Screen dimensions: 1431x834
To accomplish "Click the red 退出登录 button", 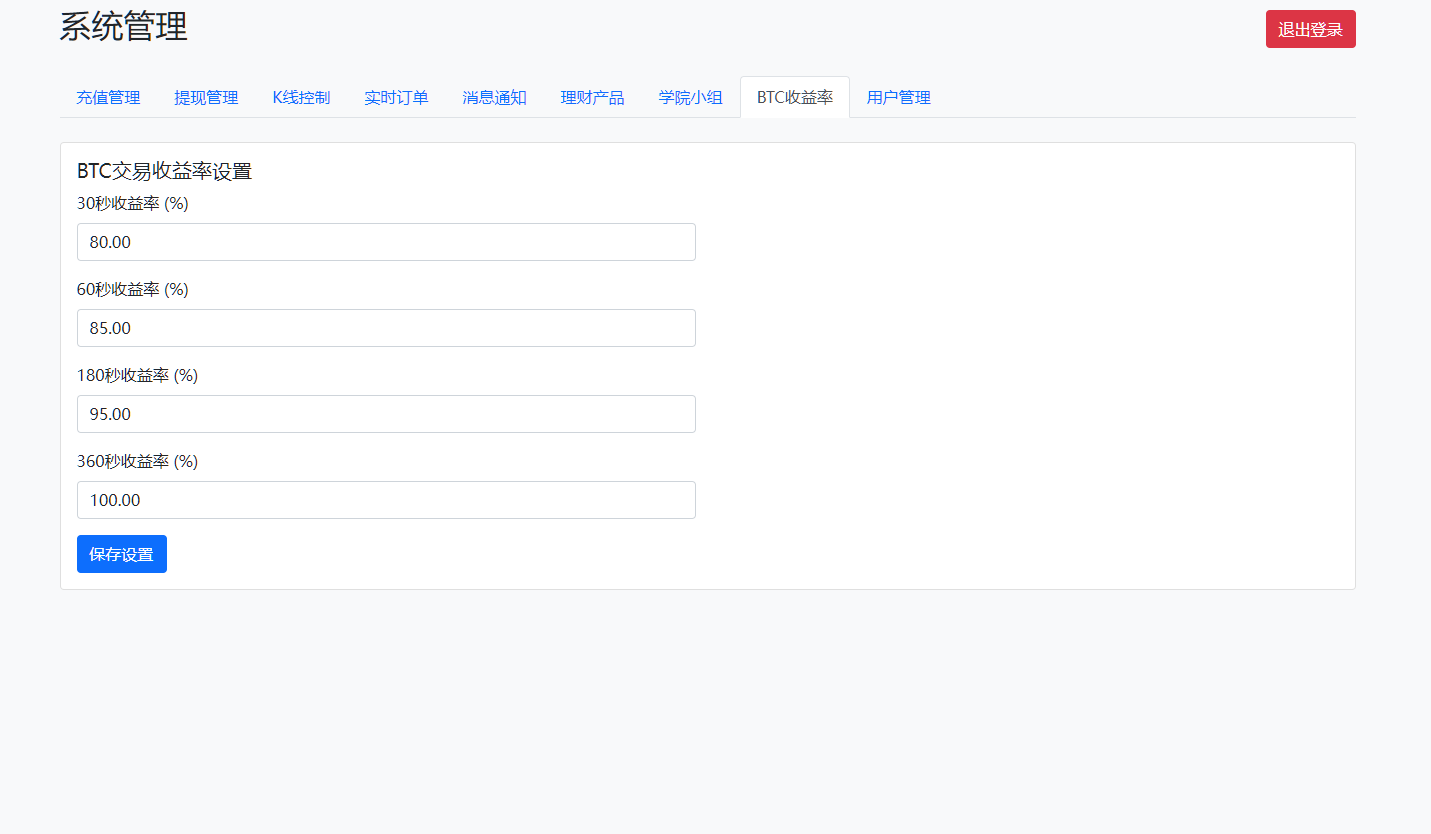I will (1310, 29).
